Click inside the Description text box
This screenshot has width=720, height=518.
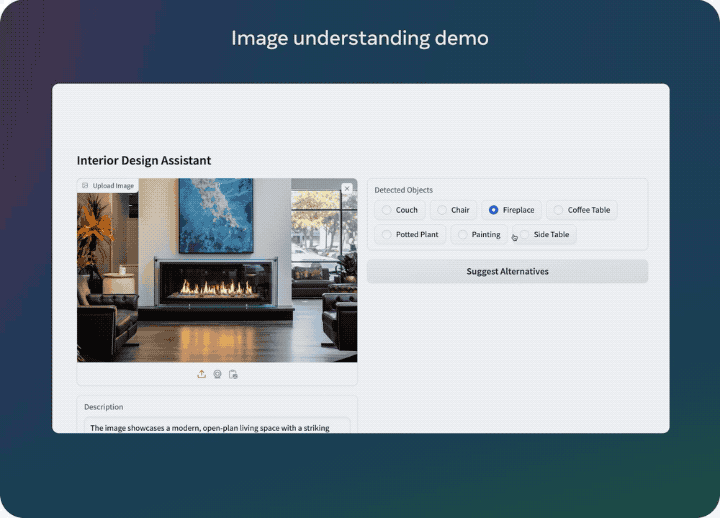click(x=217, y=427)
